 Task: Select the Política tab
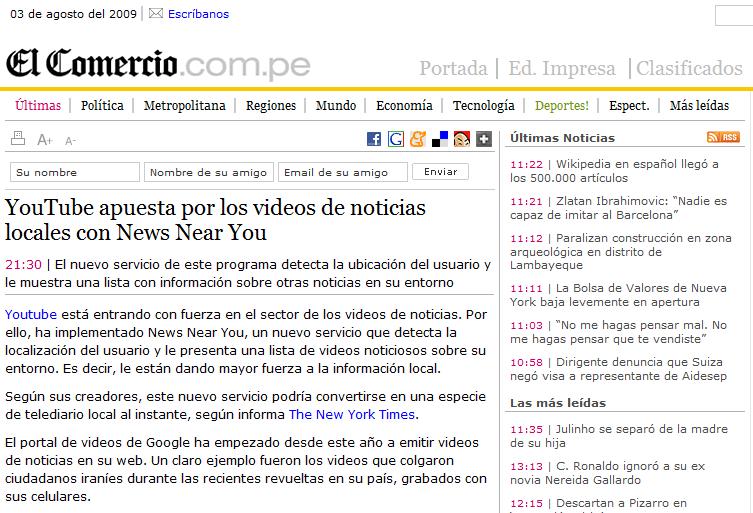[102, 105]
